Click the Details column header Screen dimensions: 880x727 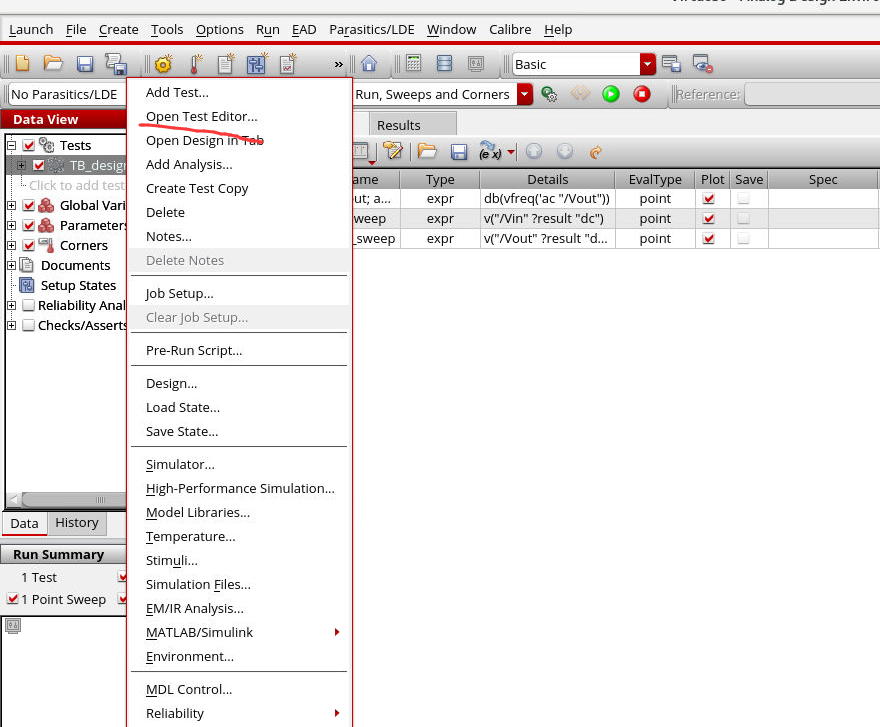click(x=547, y=180)
